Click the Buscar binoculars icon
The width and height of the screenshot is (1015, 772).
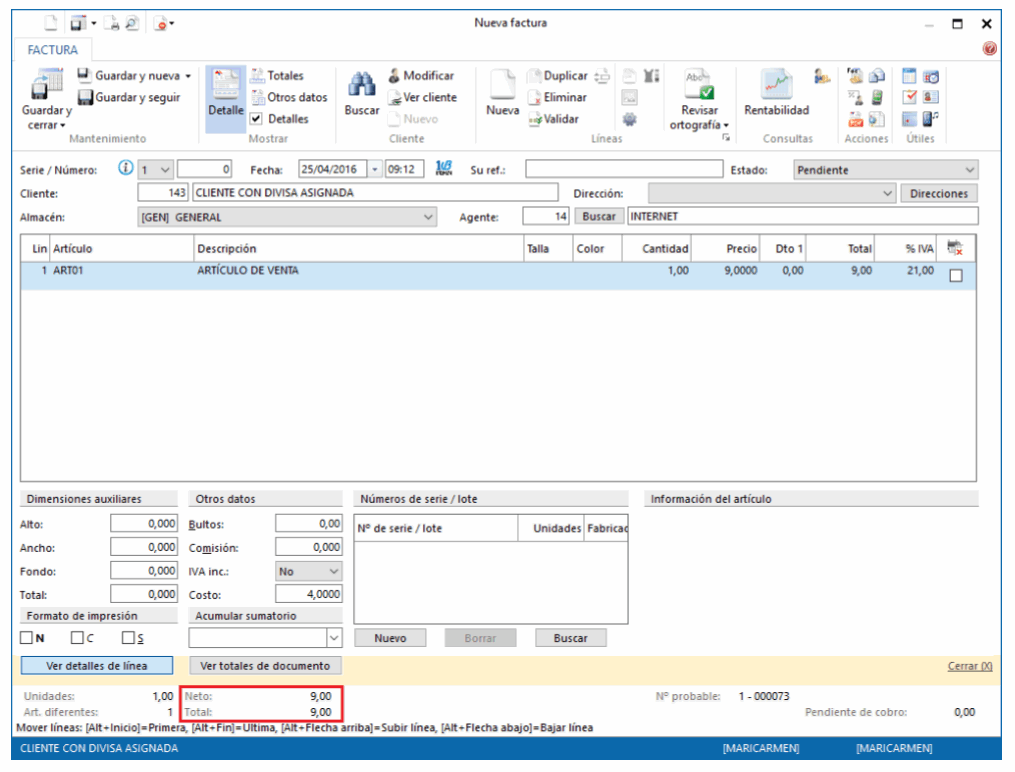pyautogui.click(x=361, y=88)
